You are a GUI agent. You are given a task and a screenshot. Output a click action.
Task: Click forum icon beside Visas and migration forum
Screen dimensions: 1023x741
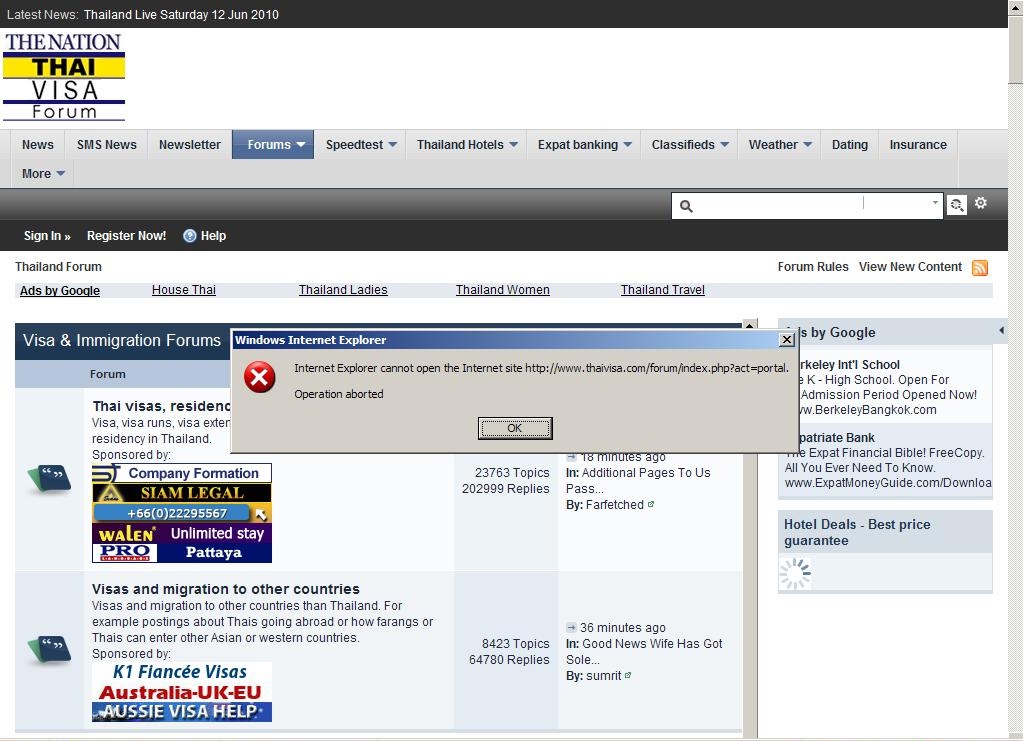50,649
